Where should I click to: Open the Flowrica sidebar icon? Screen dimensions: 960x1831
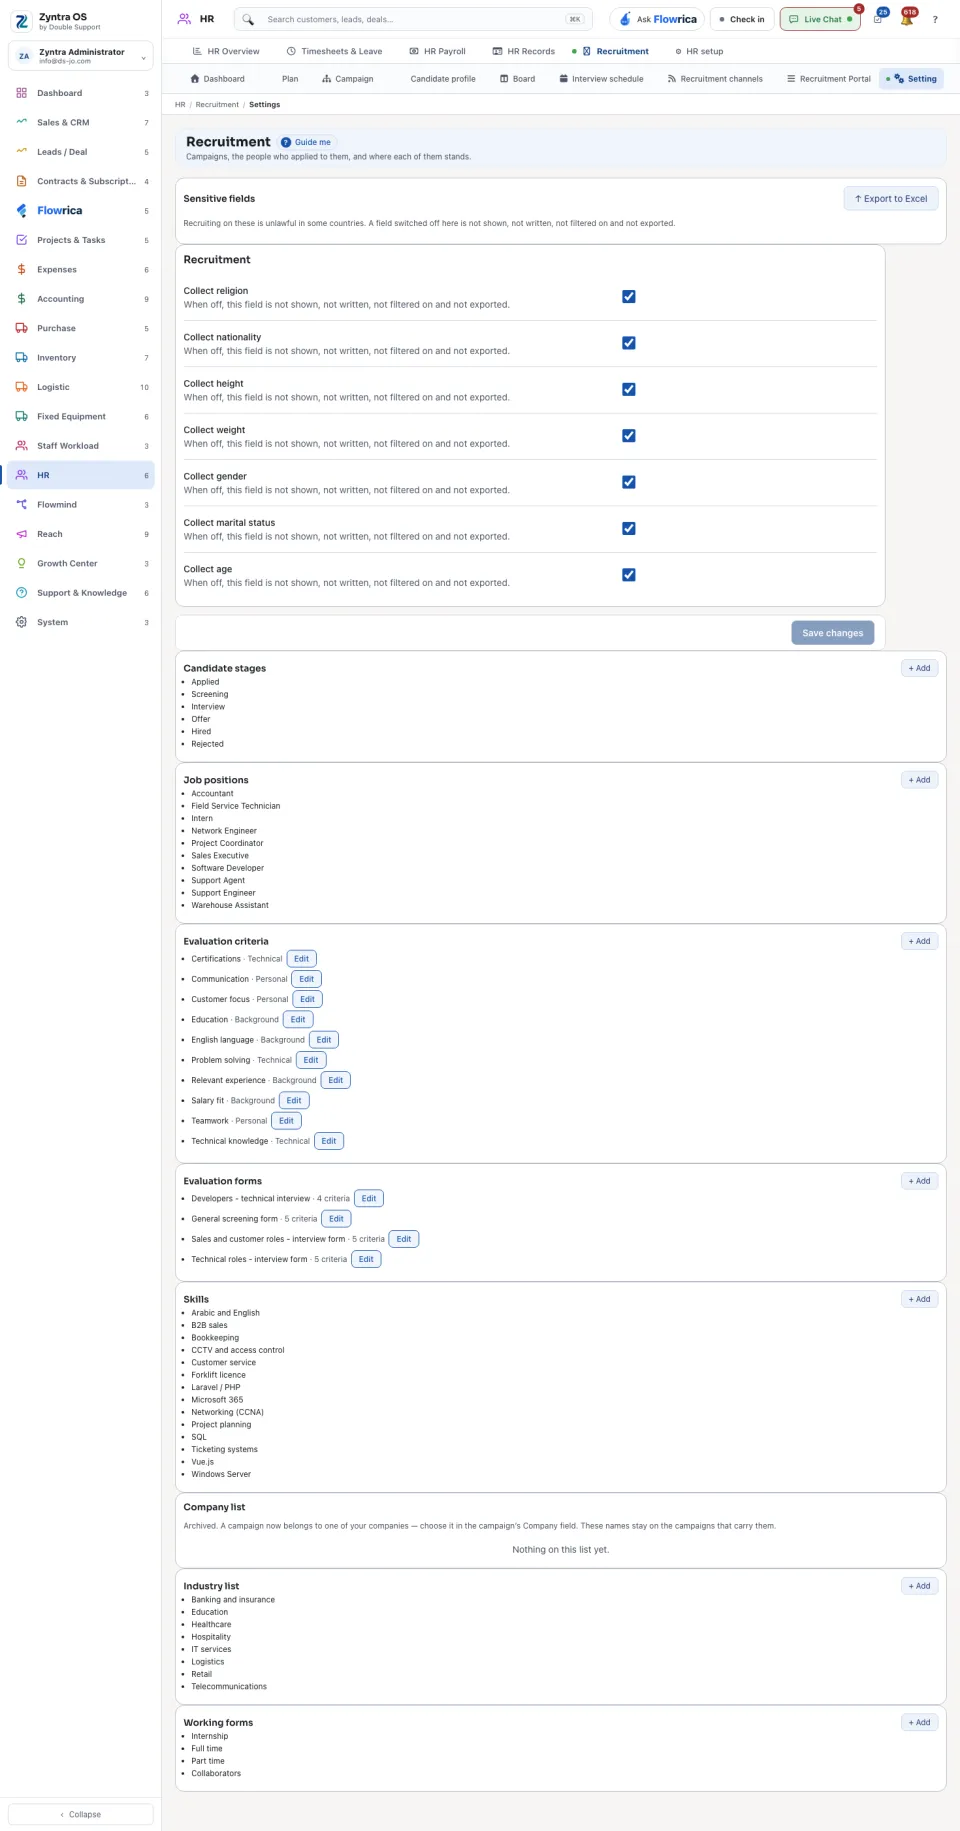point(21,210)
